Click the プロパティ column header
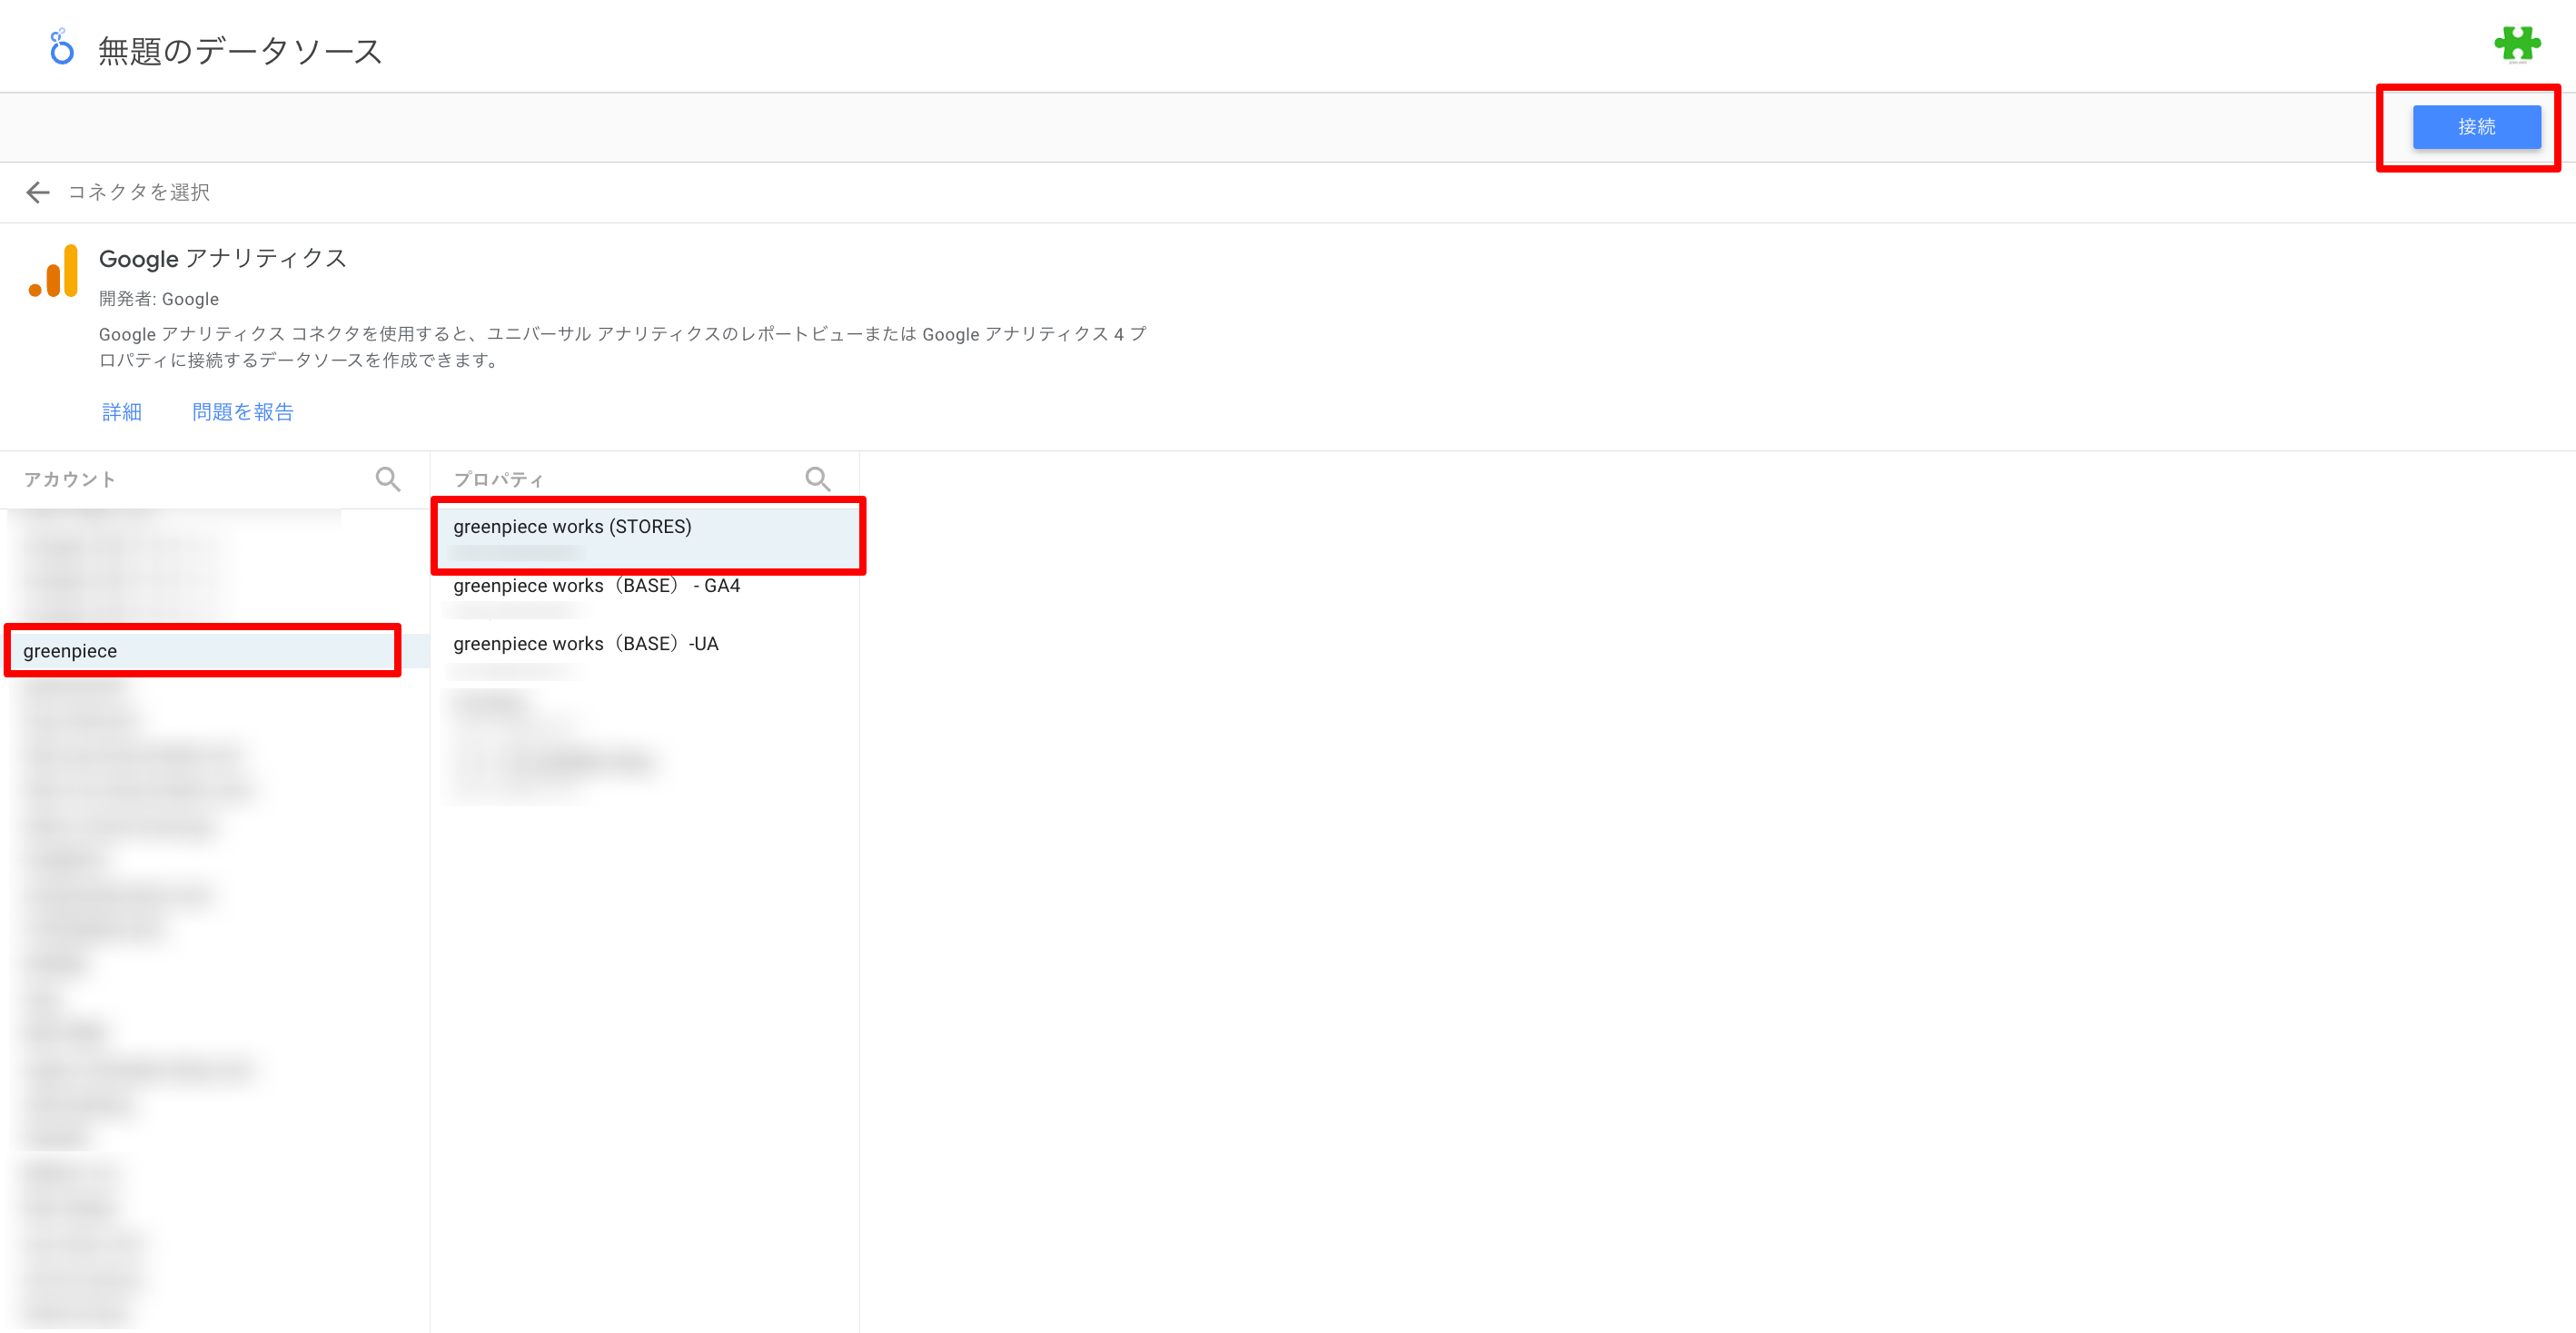Viewport: 2576px width, 1333px height. 499,479
